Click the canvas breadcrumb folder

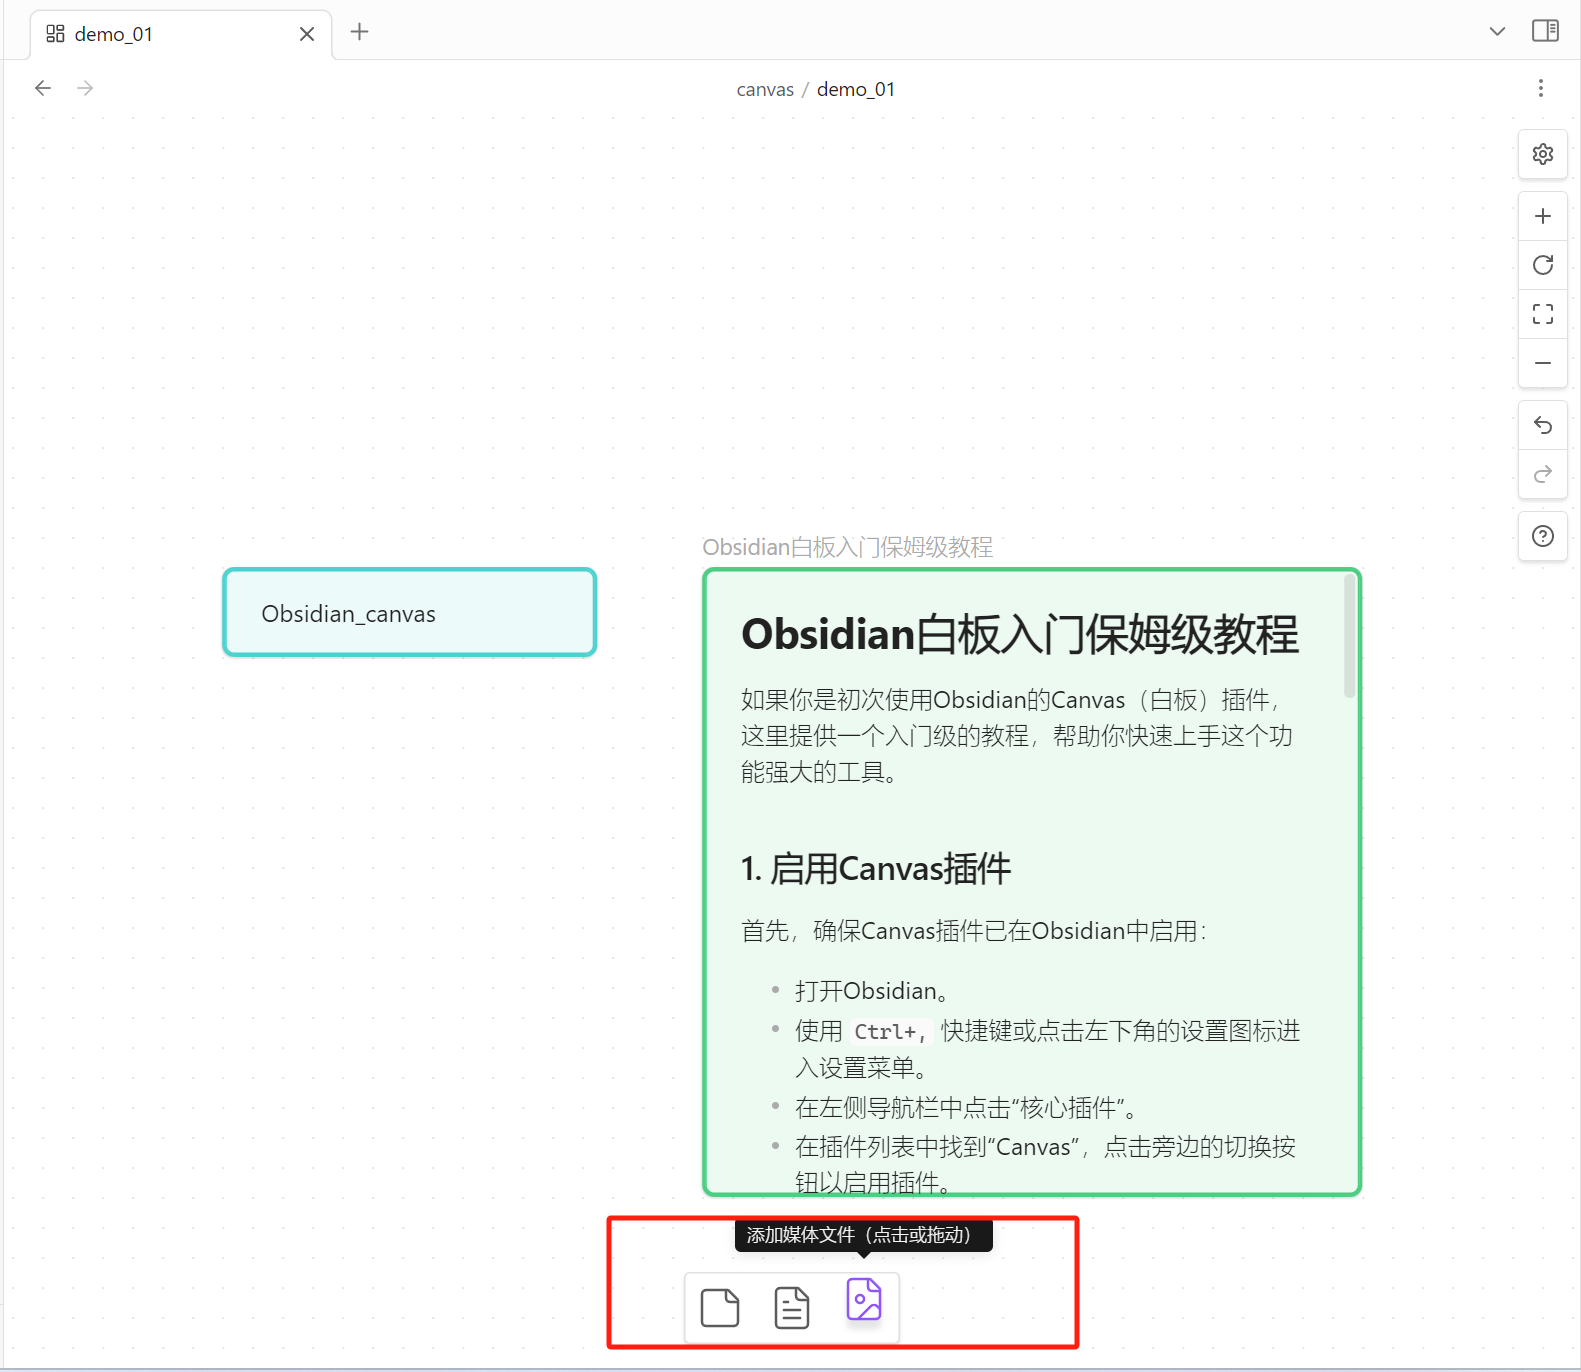pyautogui.click(x=765, y=89)
